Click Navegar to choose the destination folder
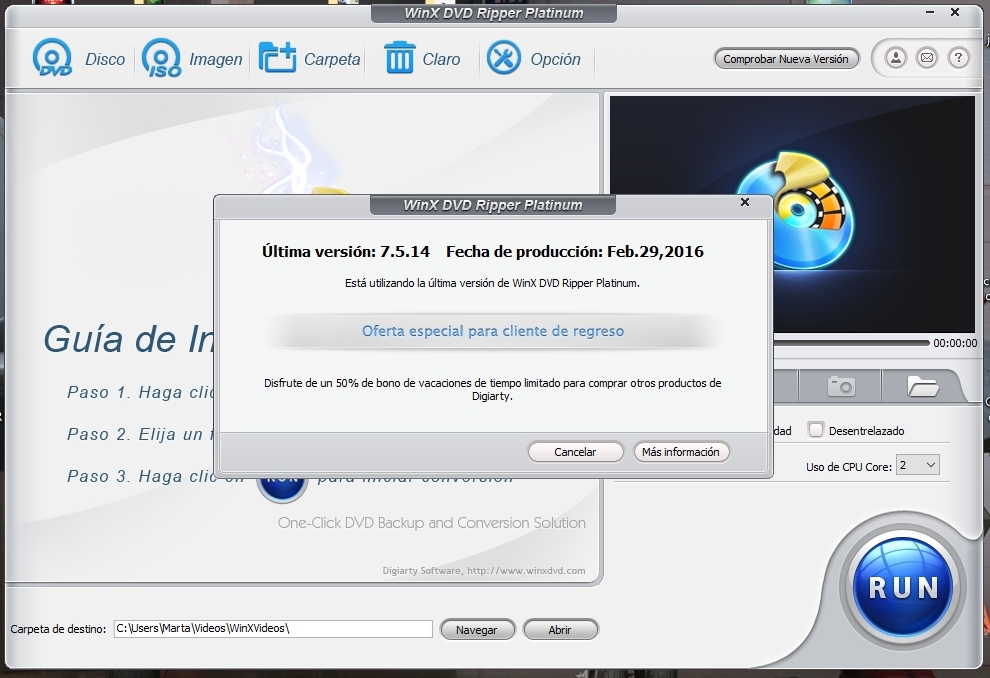Screen dimensions: 990x678 [477, 629]
